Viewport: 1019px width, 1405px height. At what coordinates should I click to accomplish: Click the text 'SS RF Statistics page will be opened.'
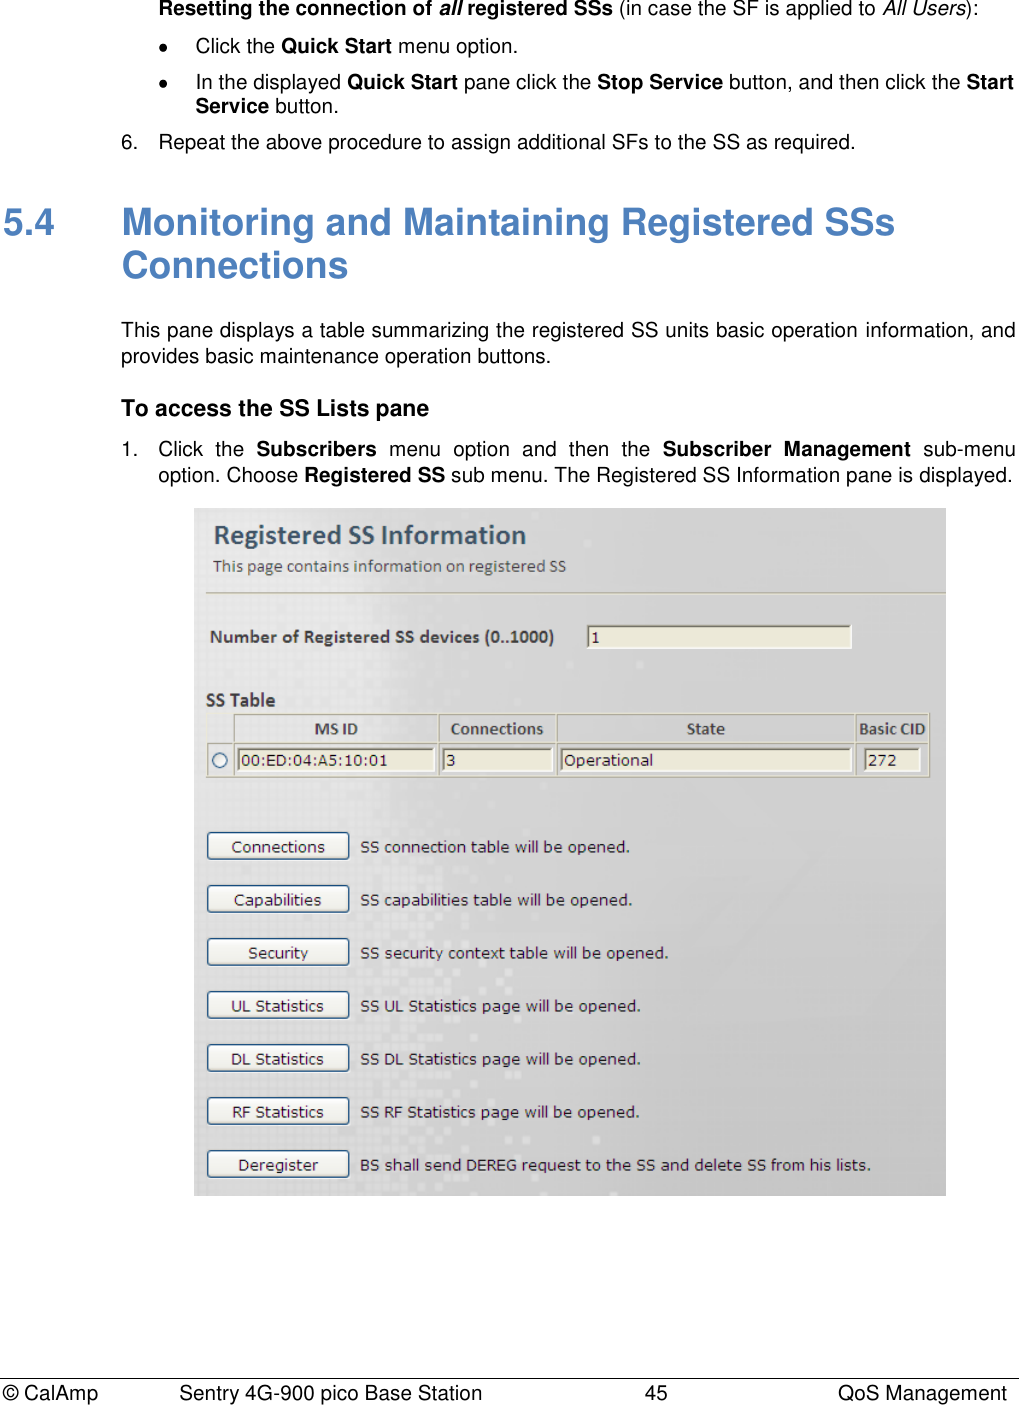[500, 1112]
